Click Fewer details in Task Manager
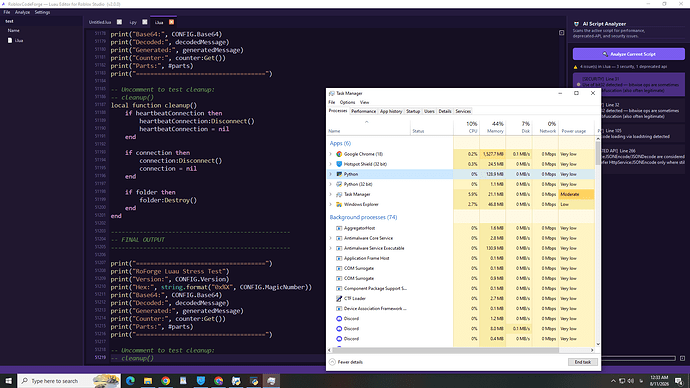 point(346,362)
